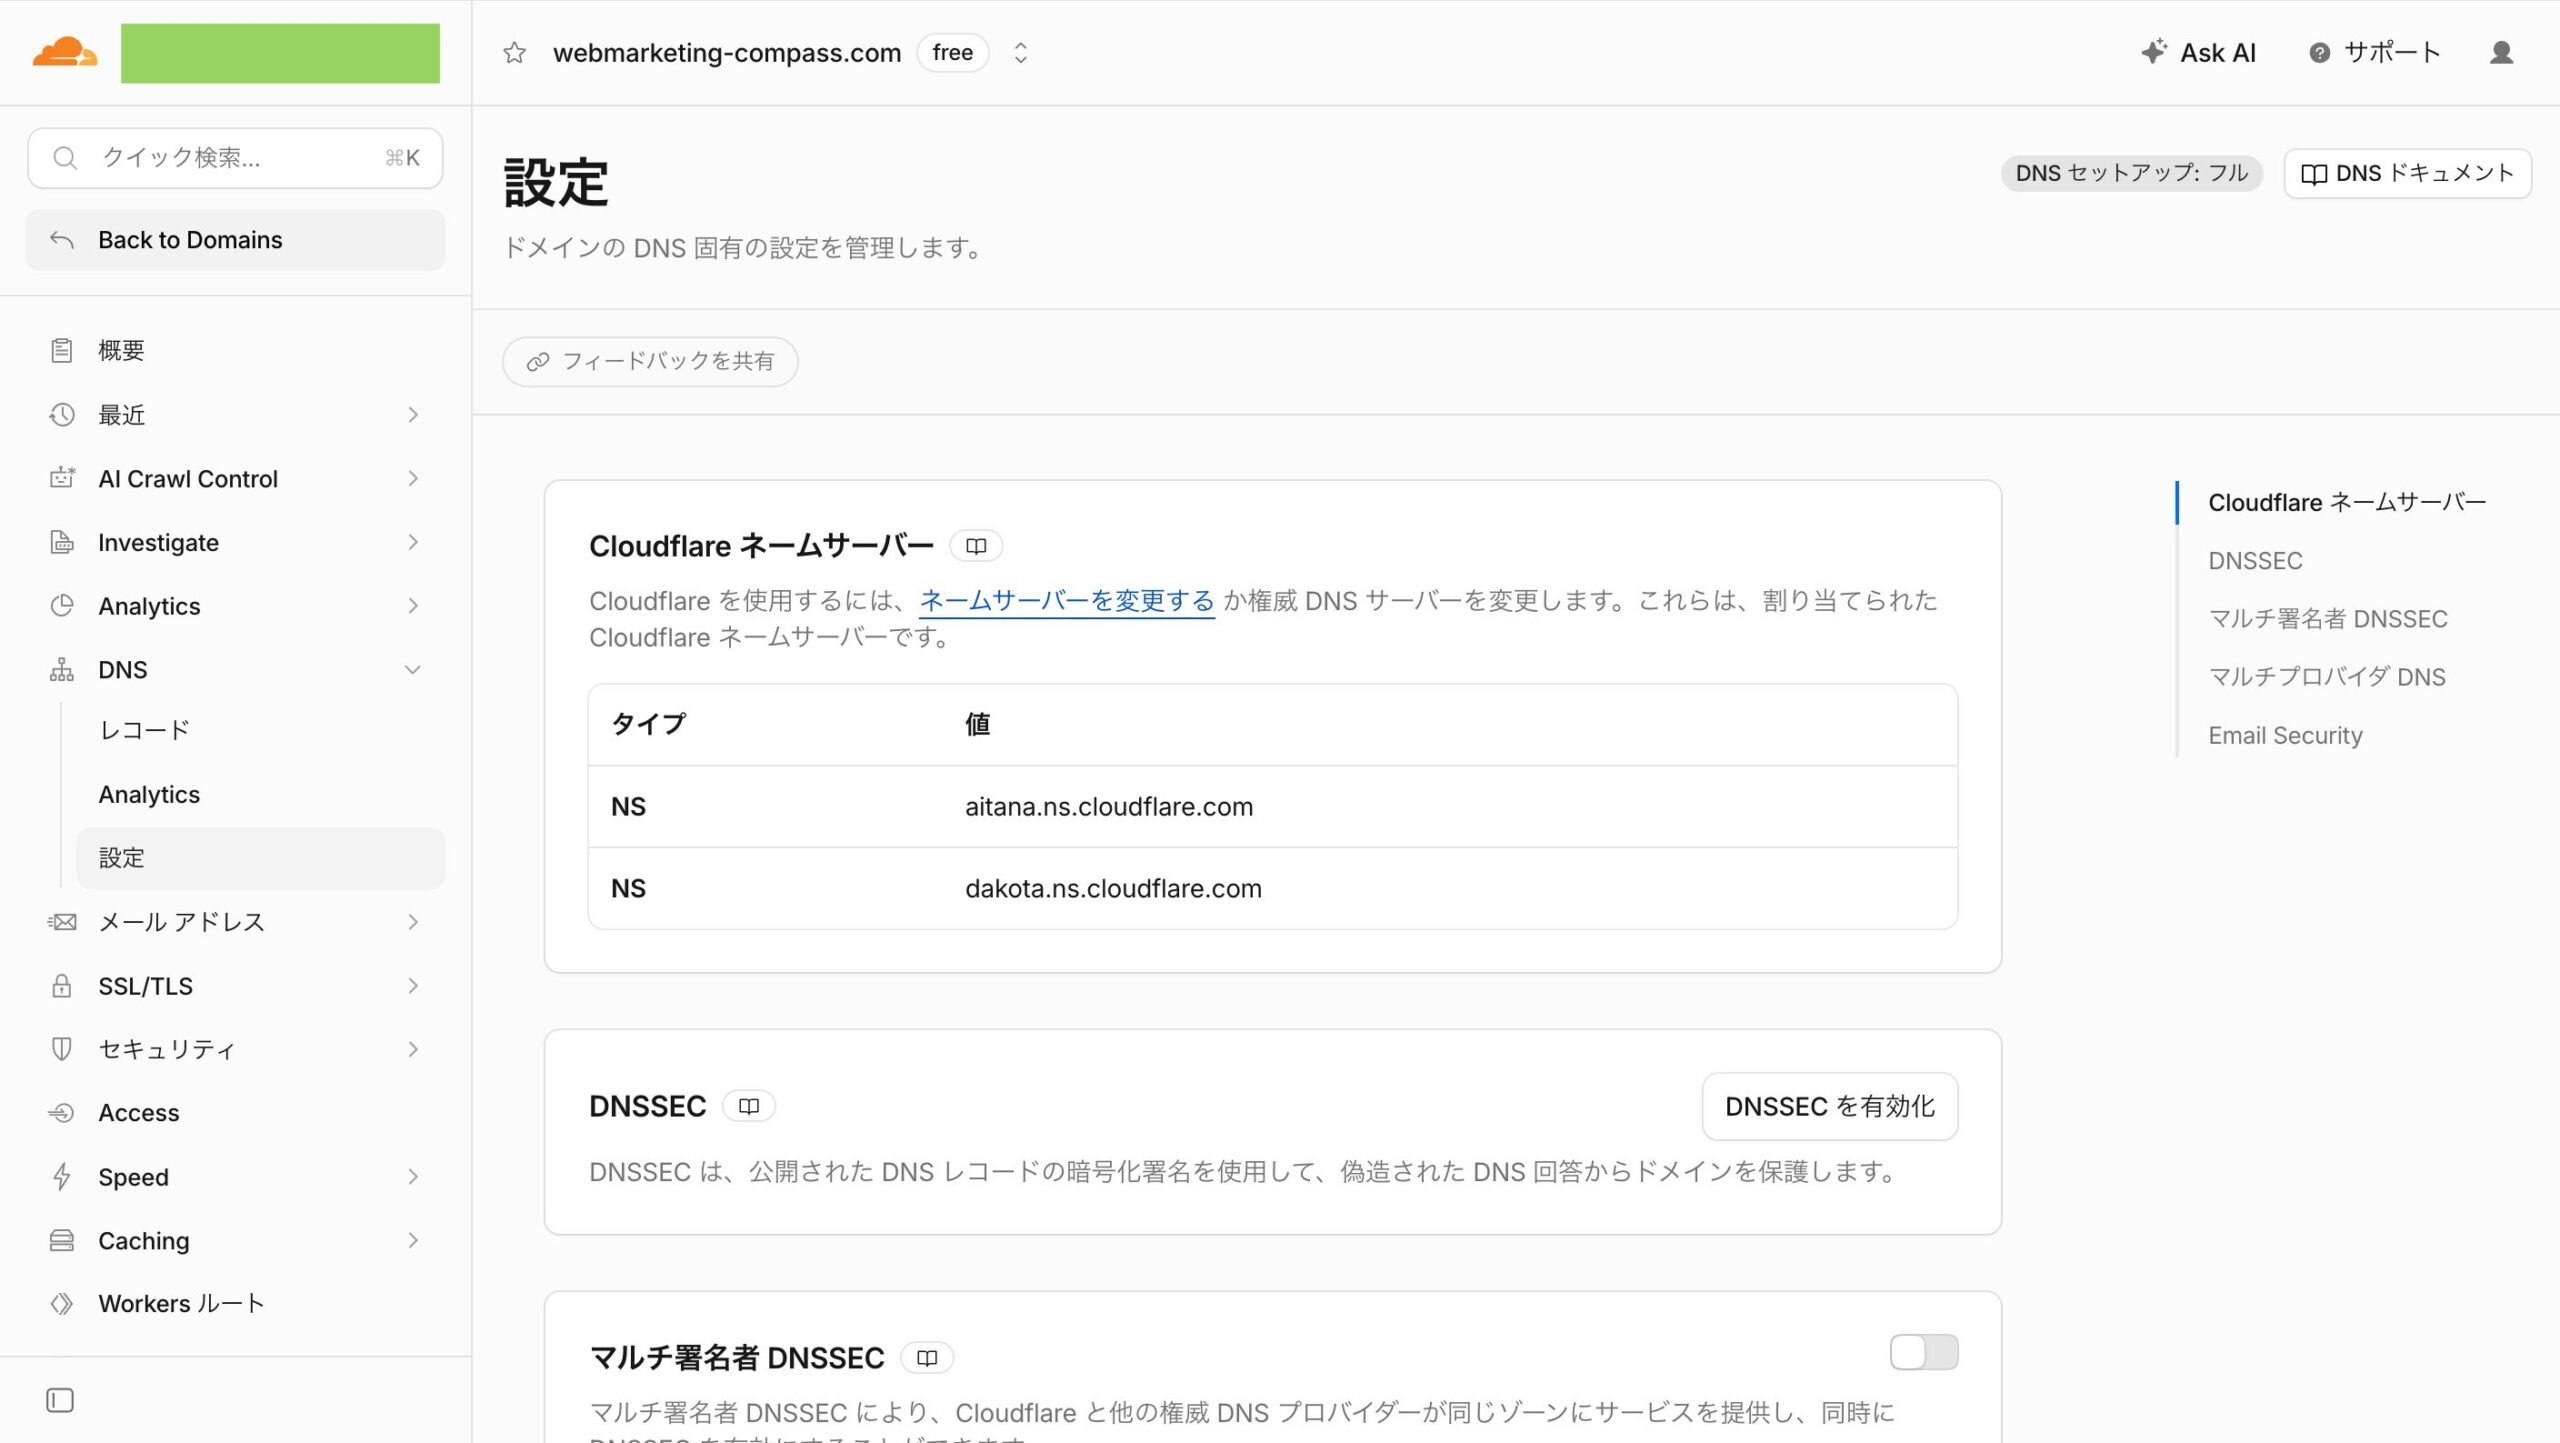
Task: Expand the SSL/TLS chevron
Action: point(413,986)
